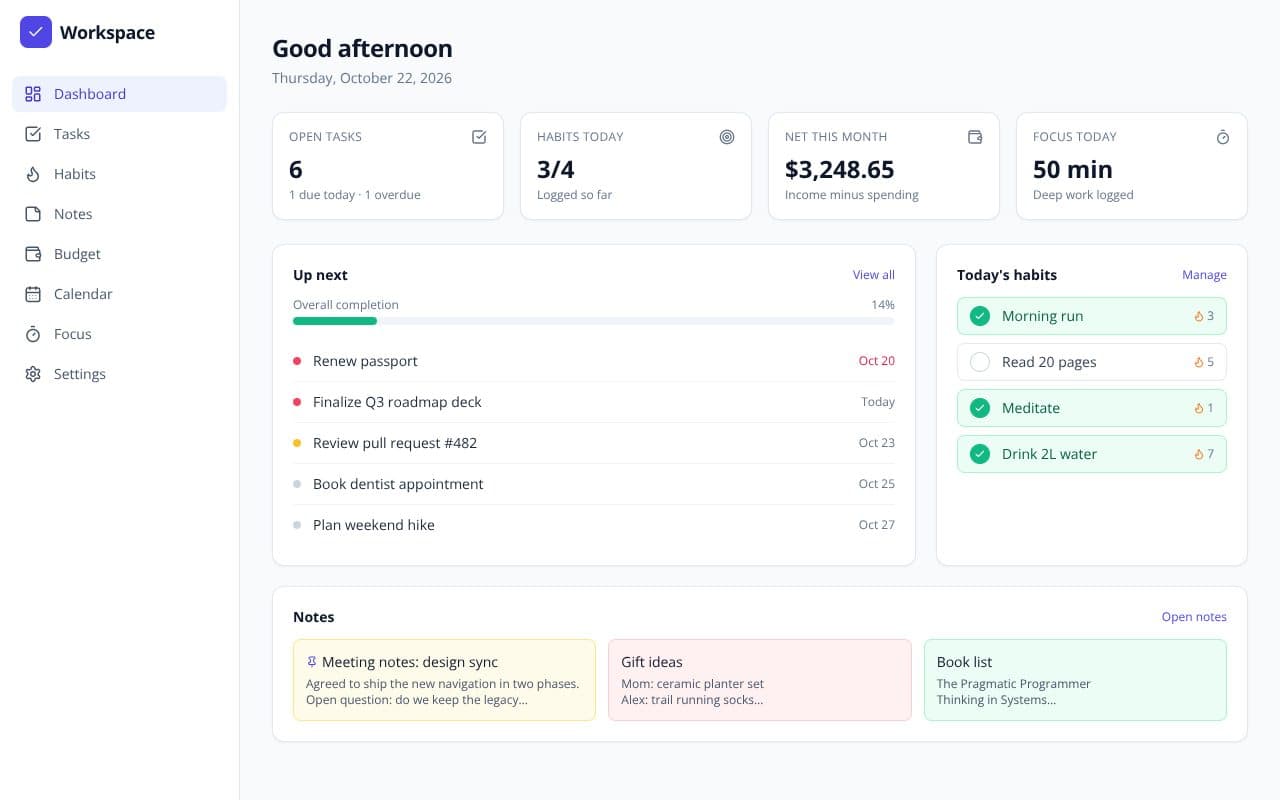Click the Focus timer icon in sidebar
This screenshot has width=1280, height=800.
(x=33, y=334)
